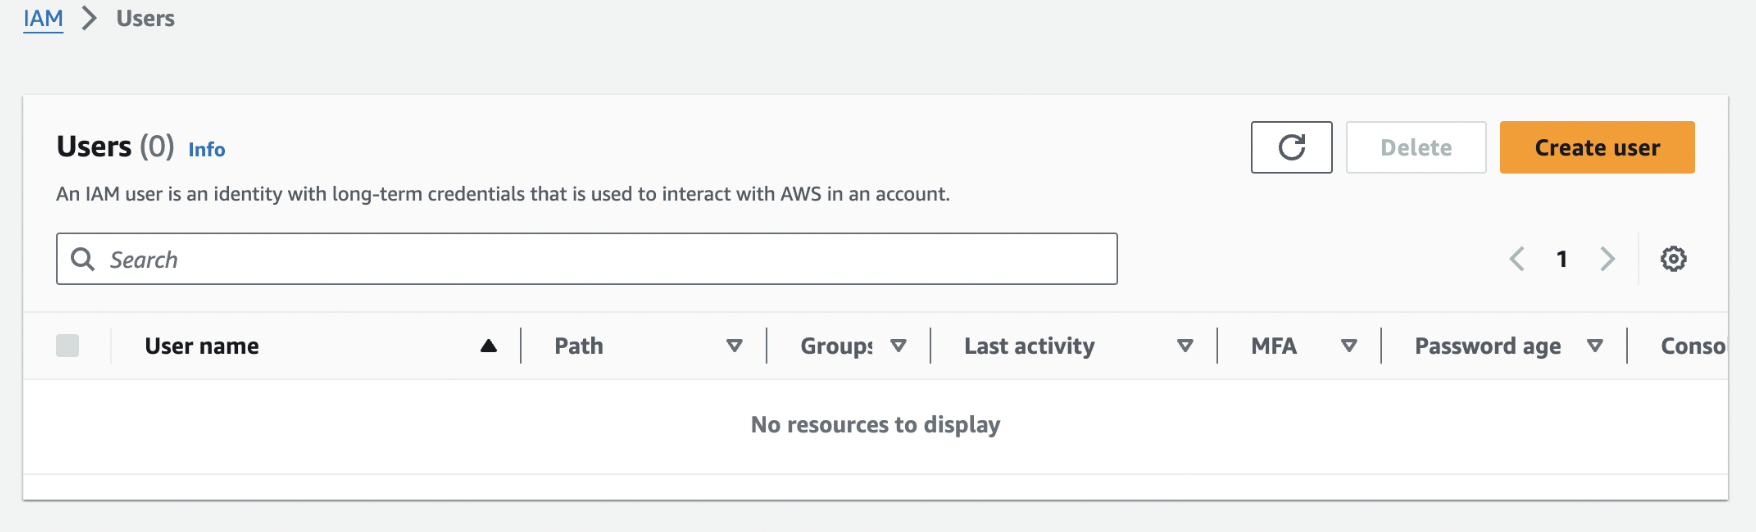Screen dimensions: 1756x532
Task: Sort by the Groups column arrow
Action: click(x=898, y=346)
